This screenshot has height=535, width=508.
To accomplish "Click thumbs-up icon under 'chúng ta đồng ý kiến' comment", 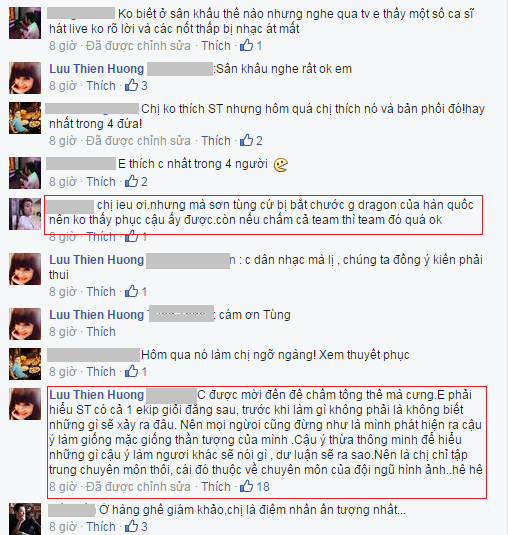I will (131, 291).
